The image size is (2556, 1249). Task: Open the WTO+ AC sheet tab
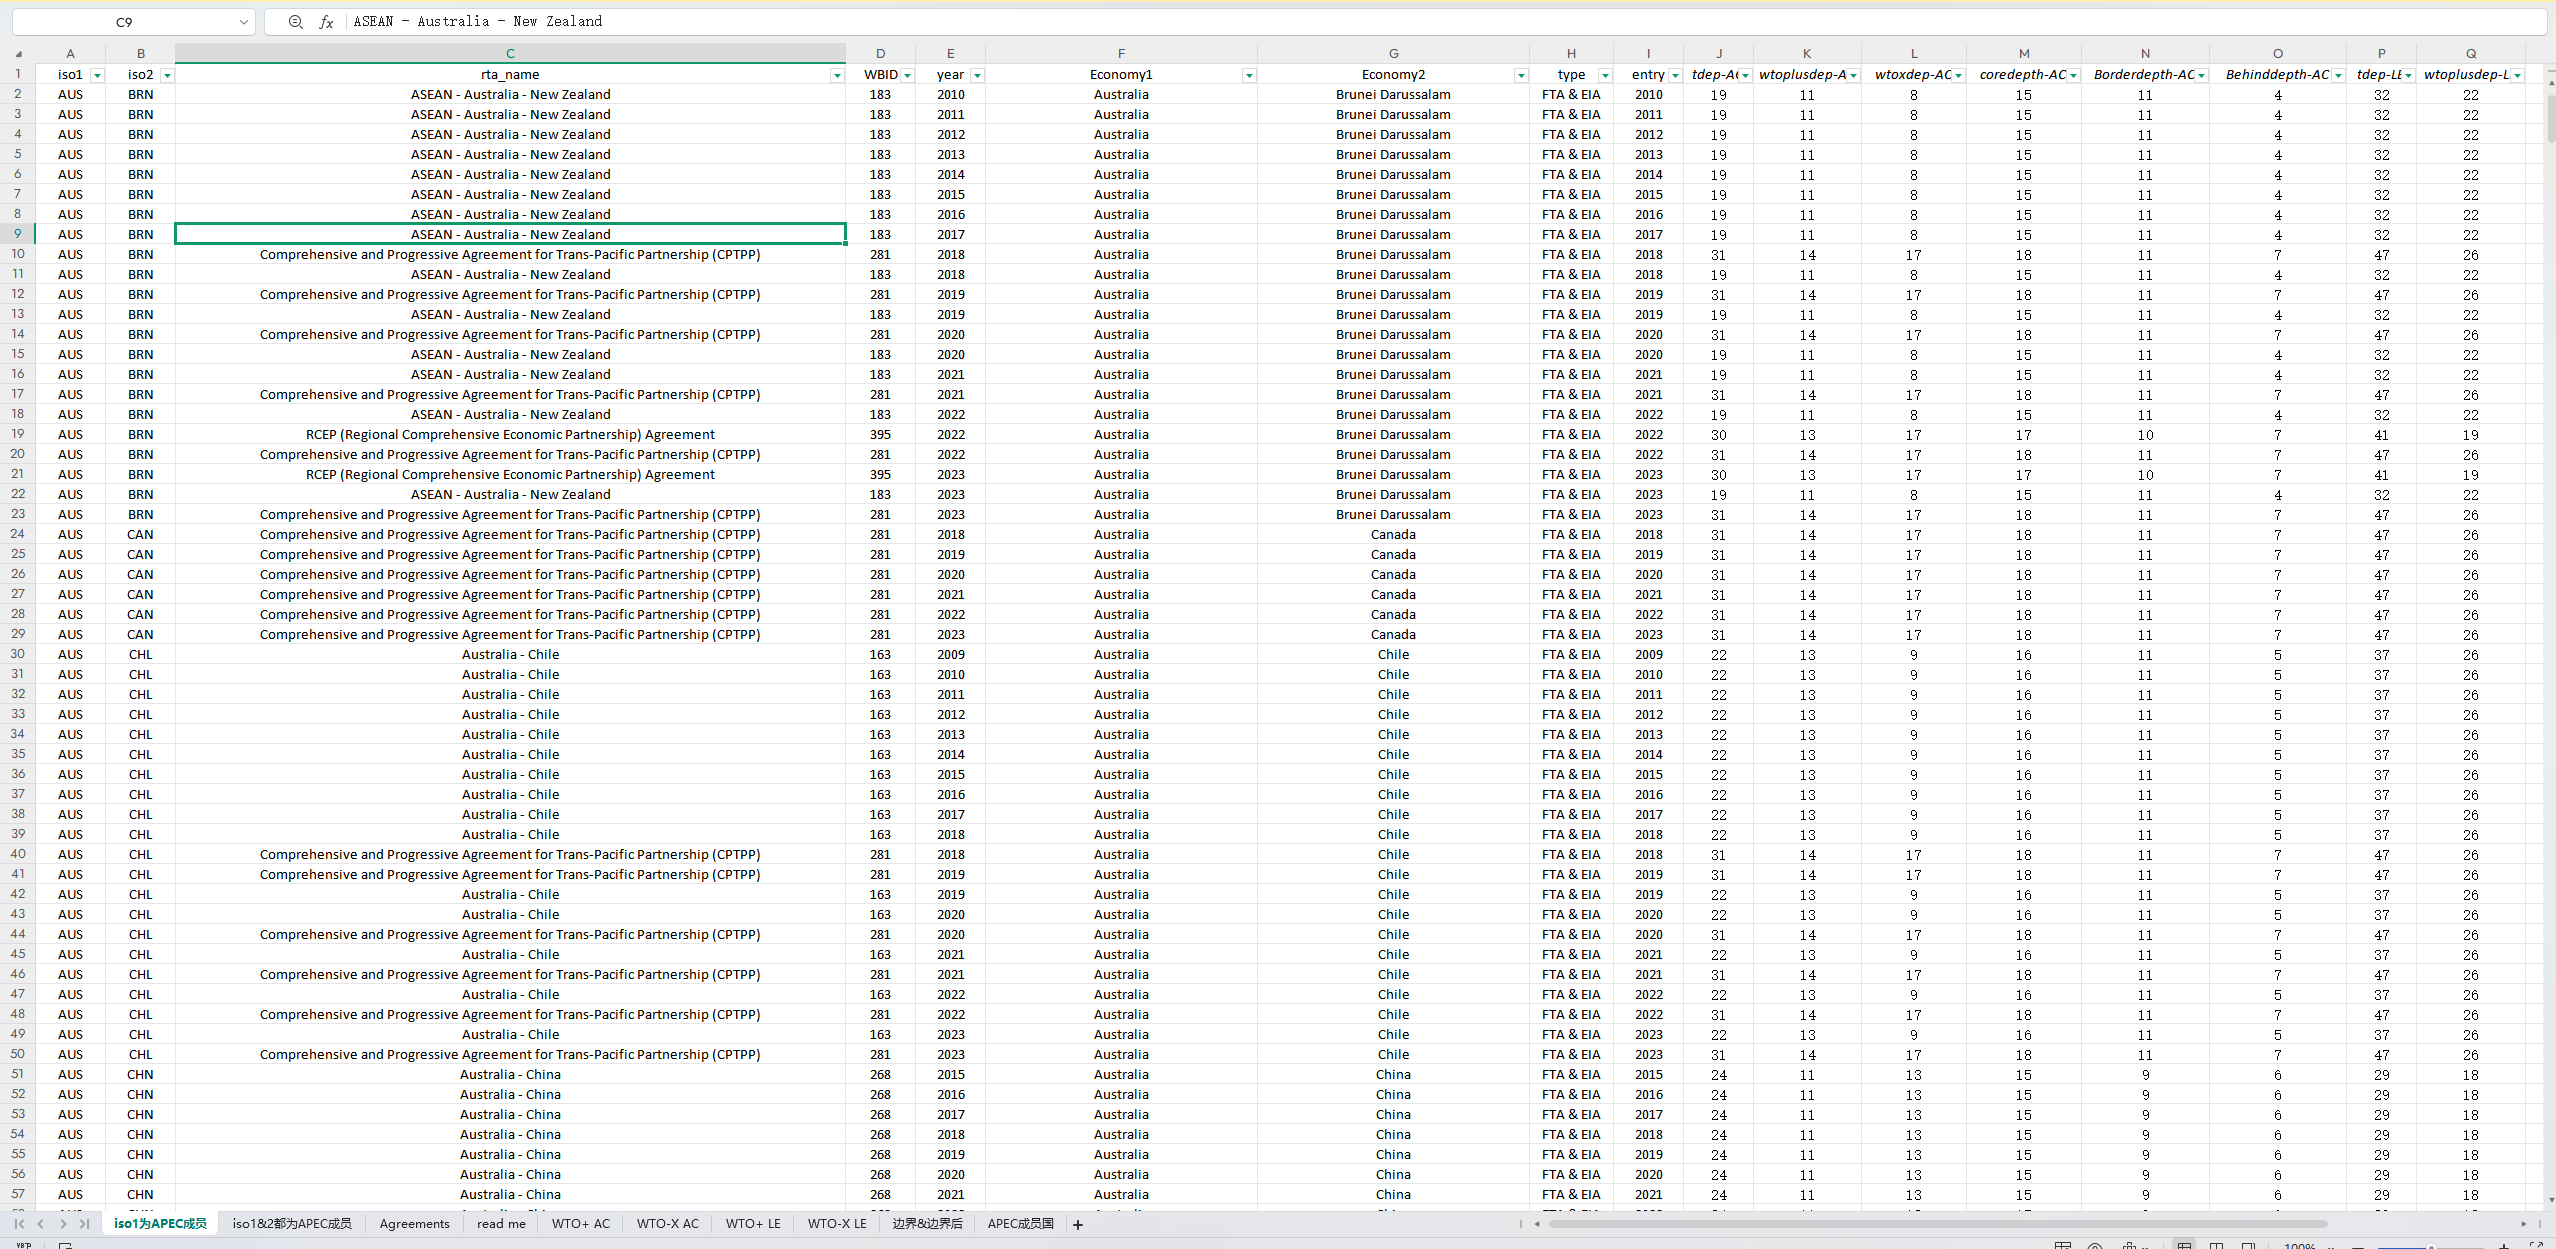point(580,1224)
